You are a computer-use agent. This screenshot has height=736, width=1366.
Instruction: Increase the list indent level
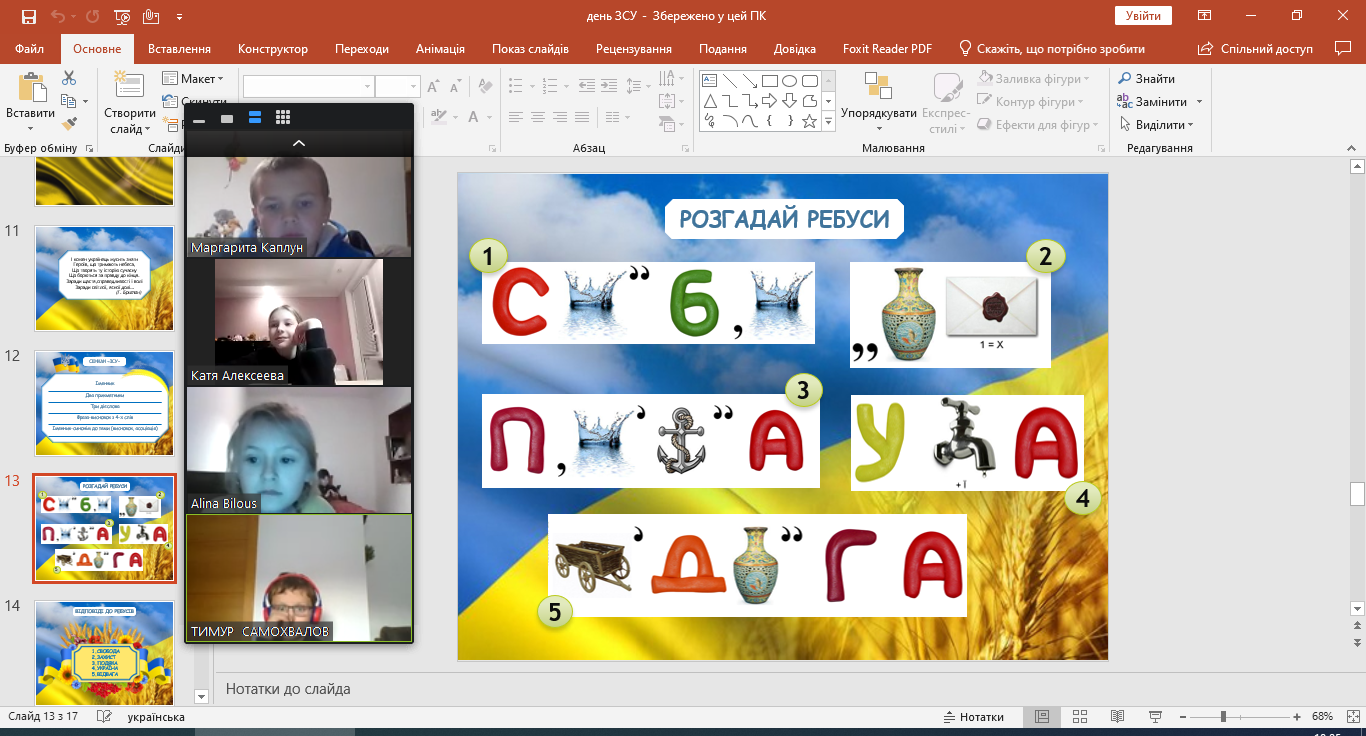tap(610, 86)
